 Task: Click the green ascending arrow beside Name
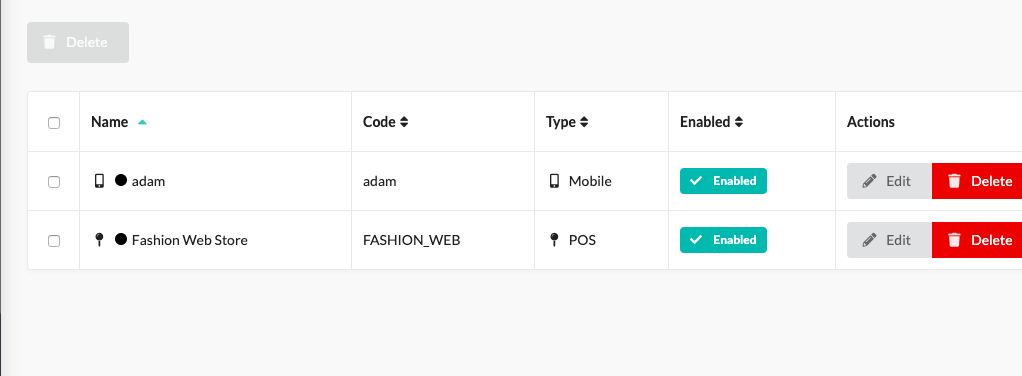pyautogui.click(x=142, y=122)
